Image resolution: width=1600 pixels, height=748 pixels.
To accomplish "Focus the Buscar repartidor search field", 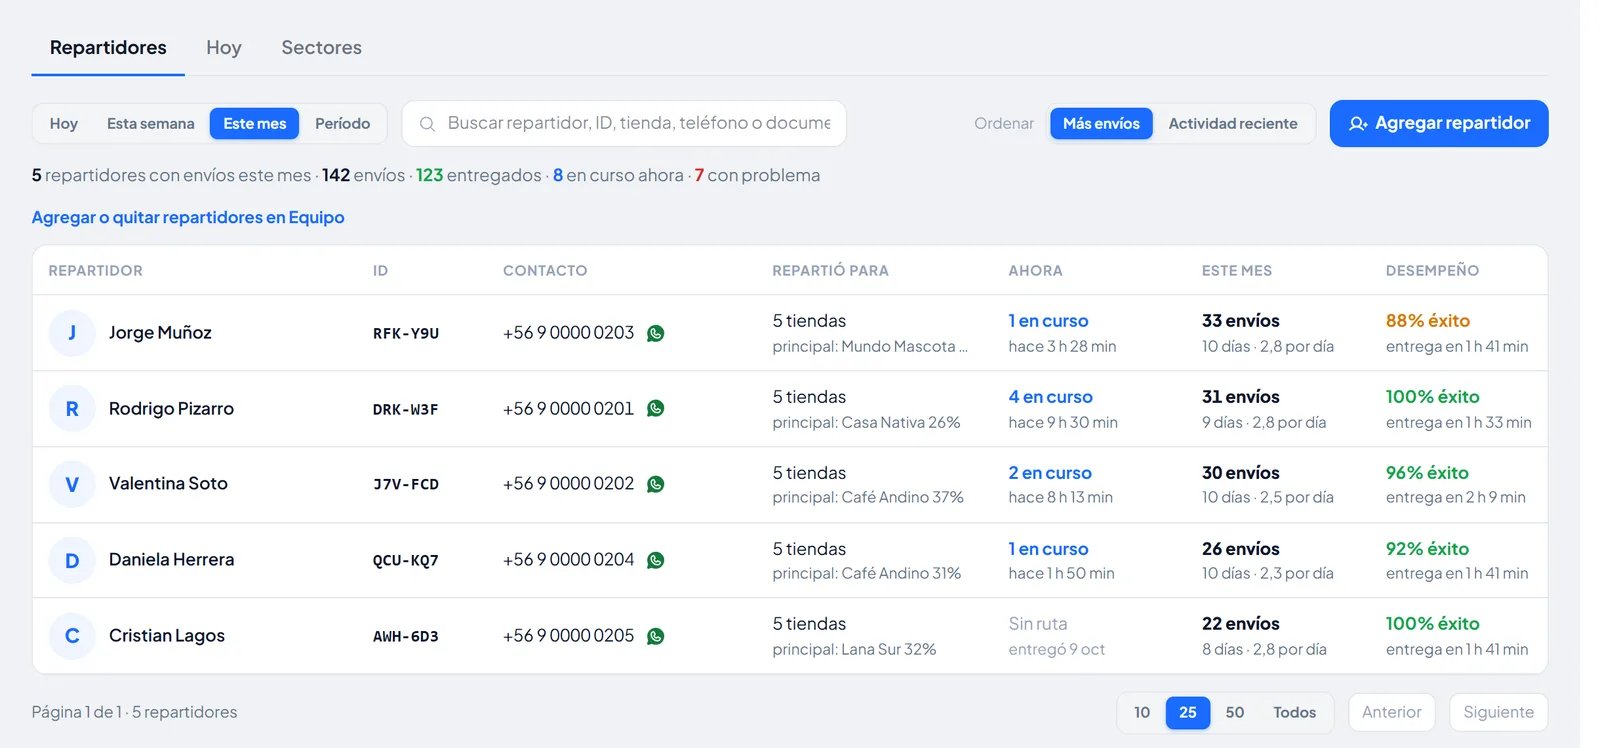I will pos(624,123).
